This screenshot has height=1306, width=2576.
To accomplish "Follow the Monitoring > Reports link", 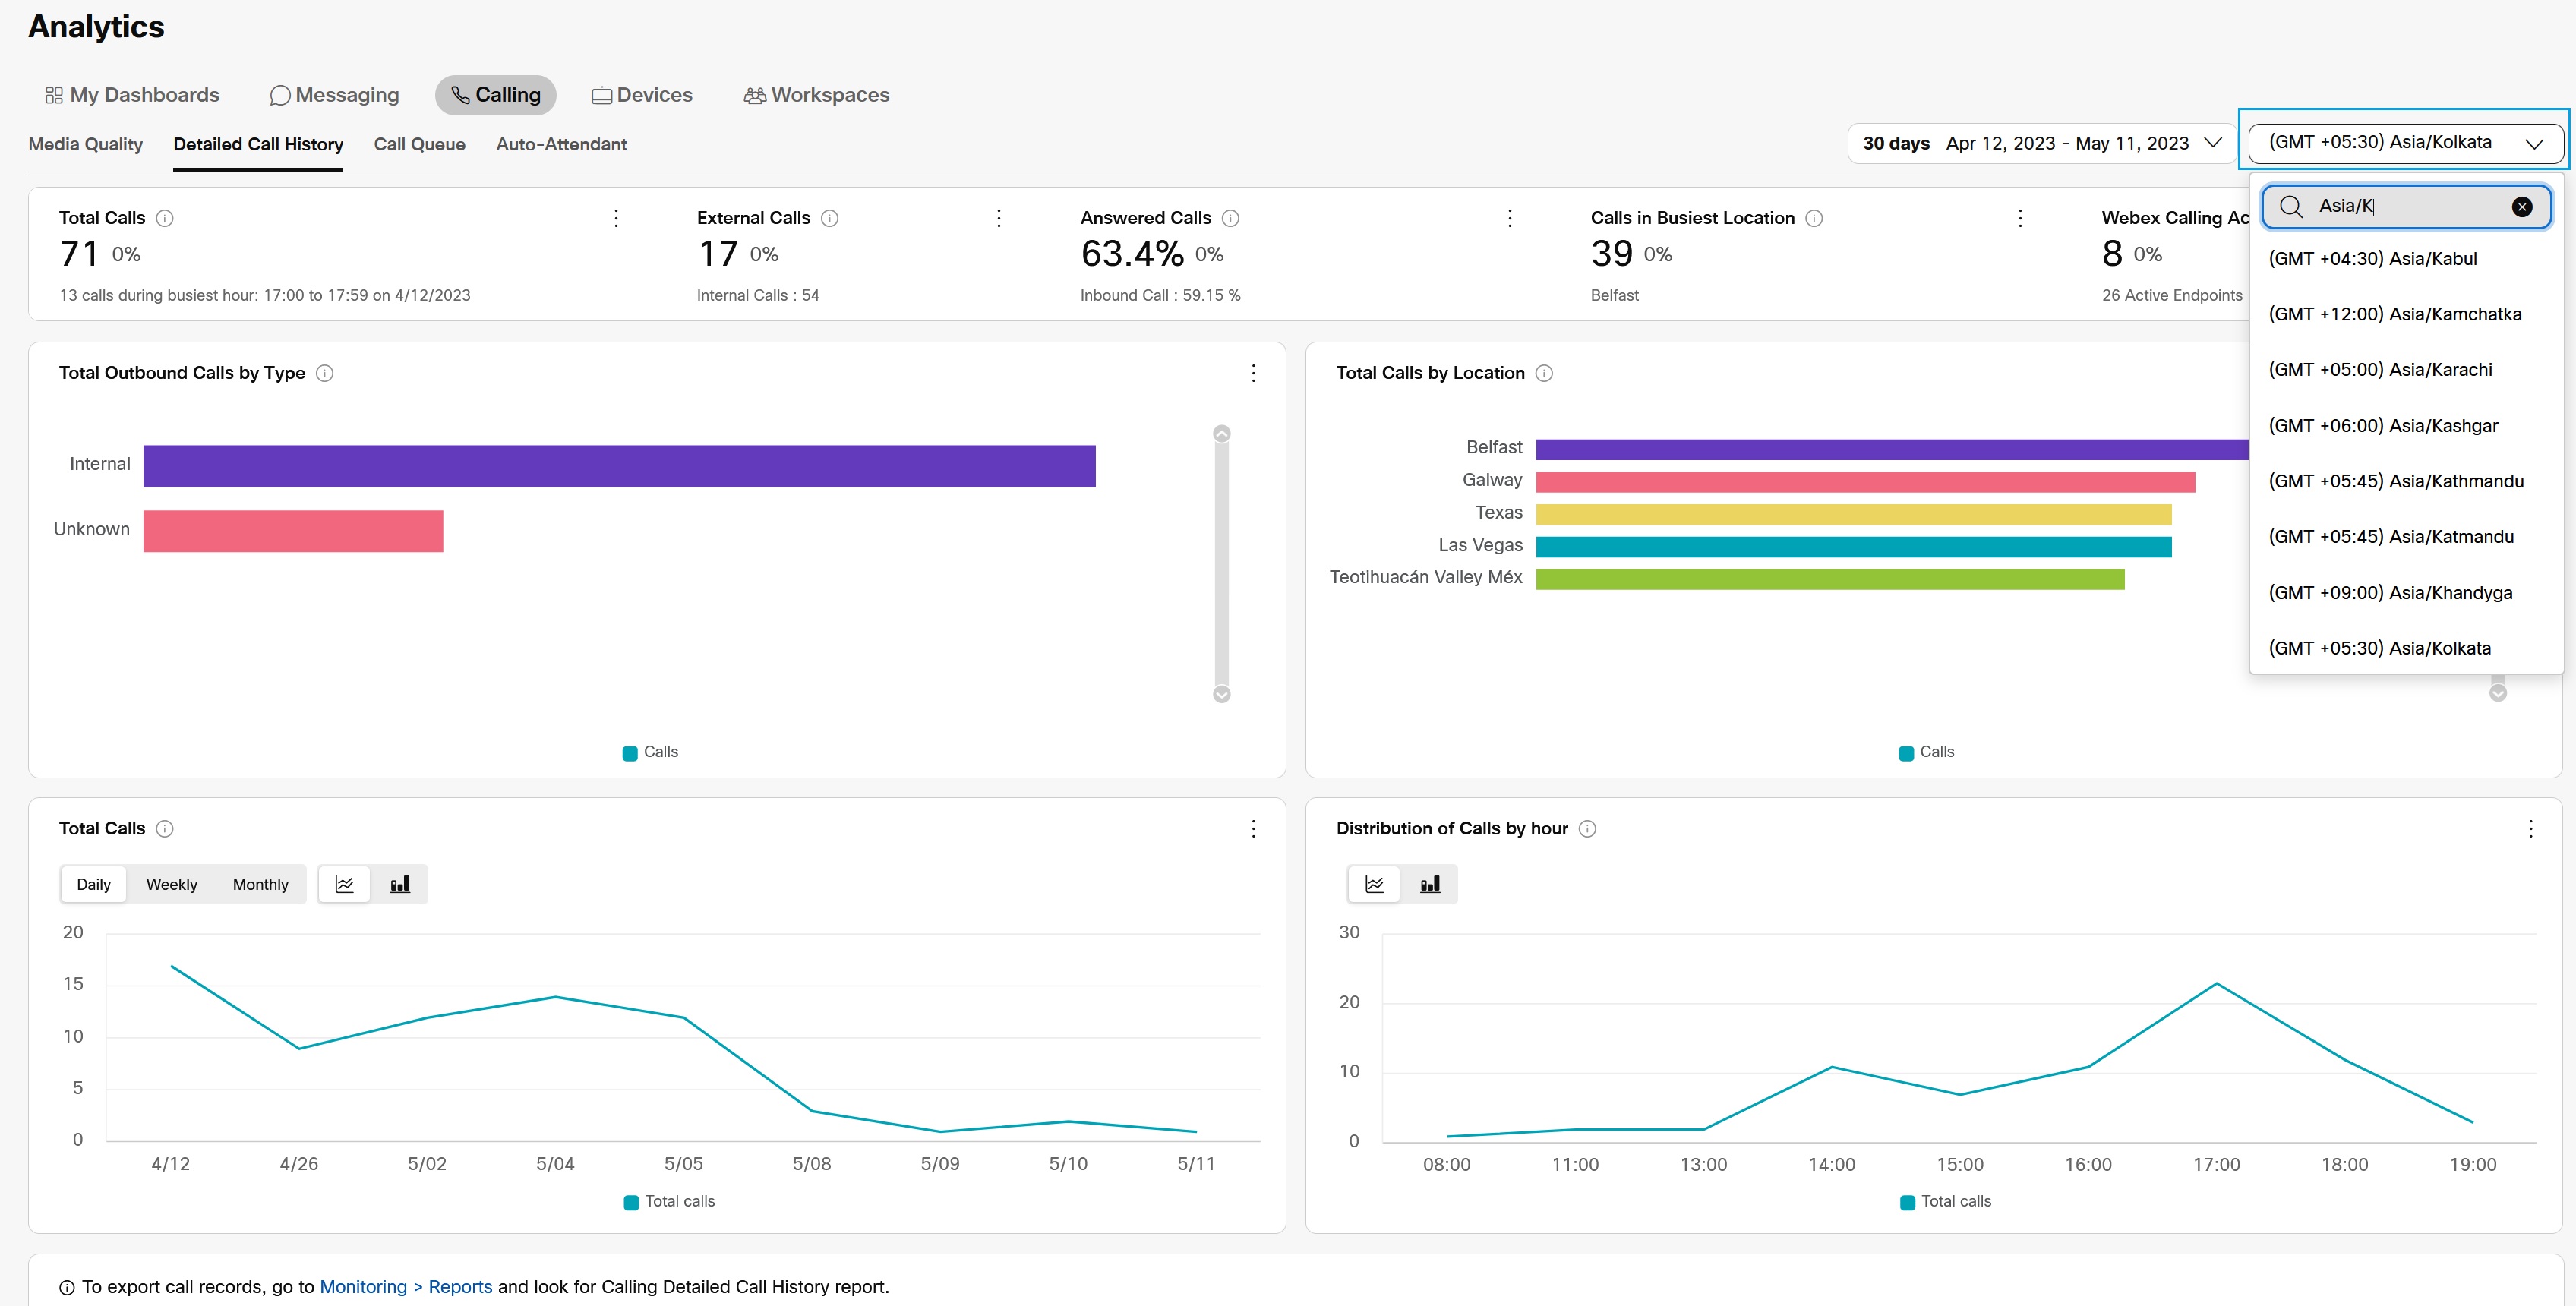I will [406, 1286].
